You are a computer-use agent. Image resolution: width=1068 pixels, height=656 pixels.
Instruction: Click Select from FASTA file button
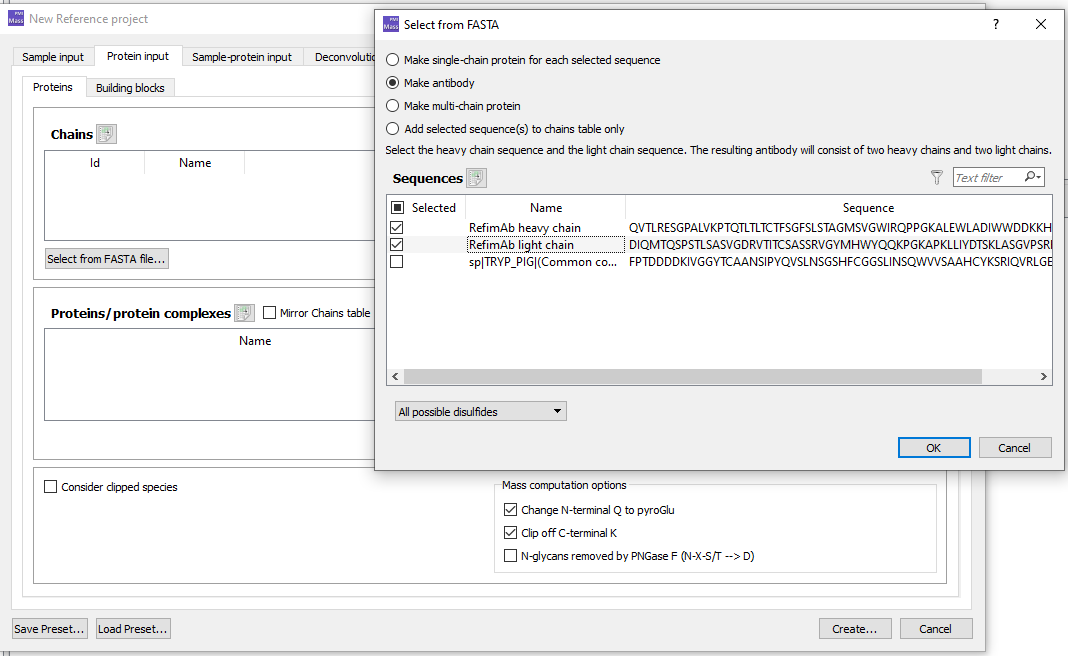tap(107, 259)
